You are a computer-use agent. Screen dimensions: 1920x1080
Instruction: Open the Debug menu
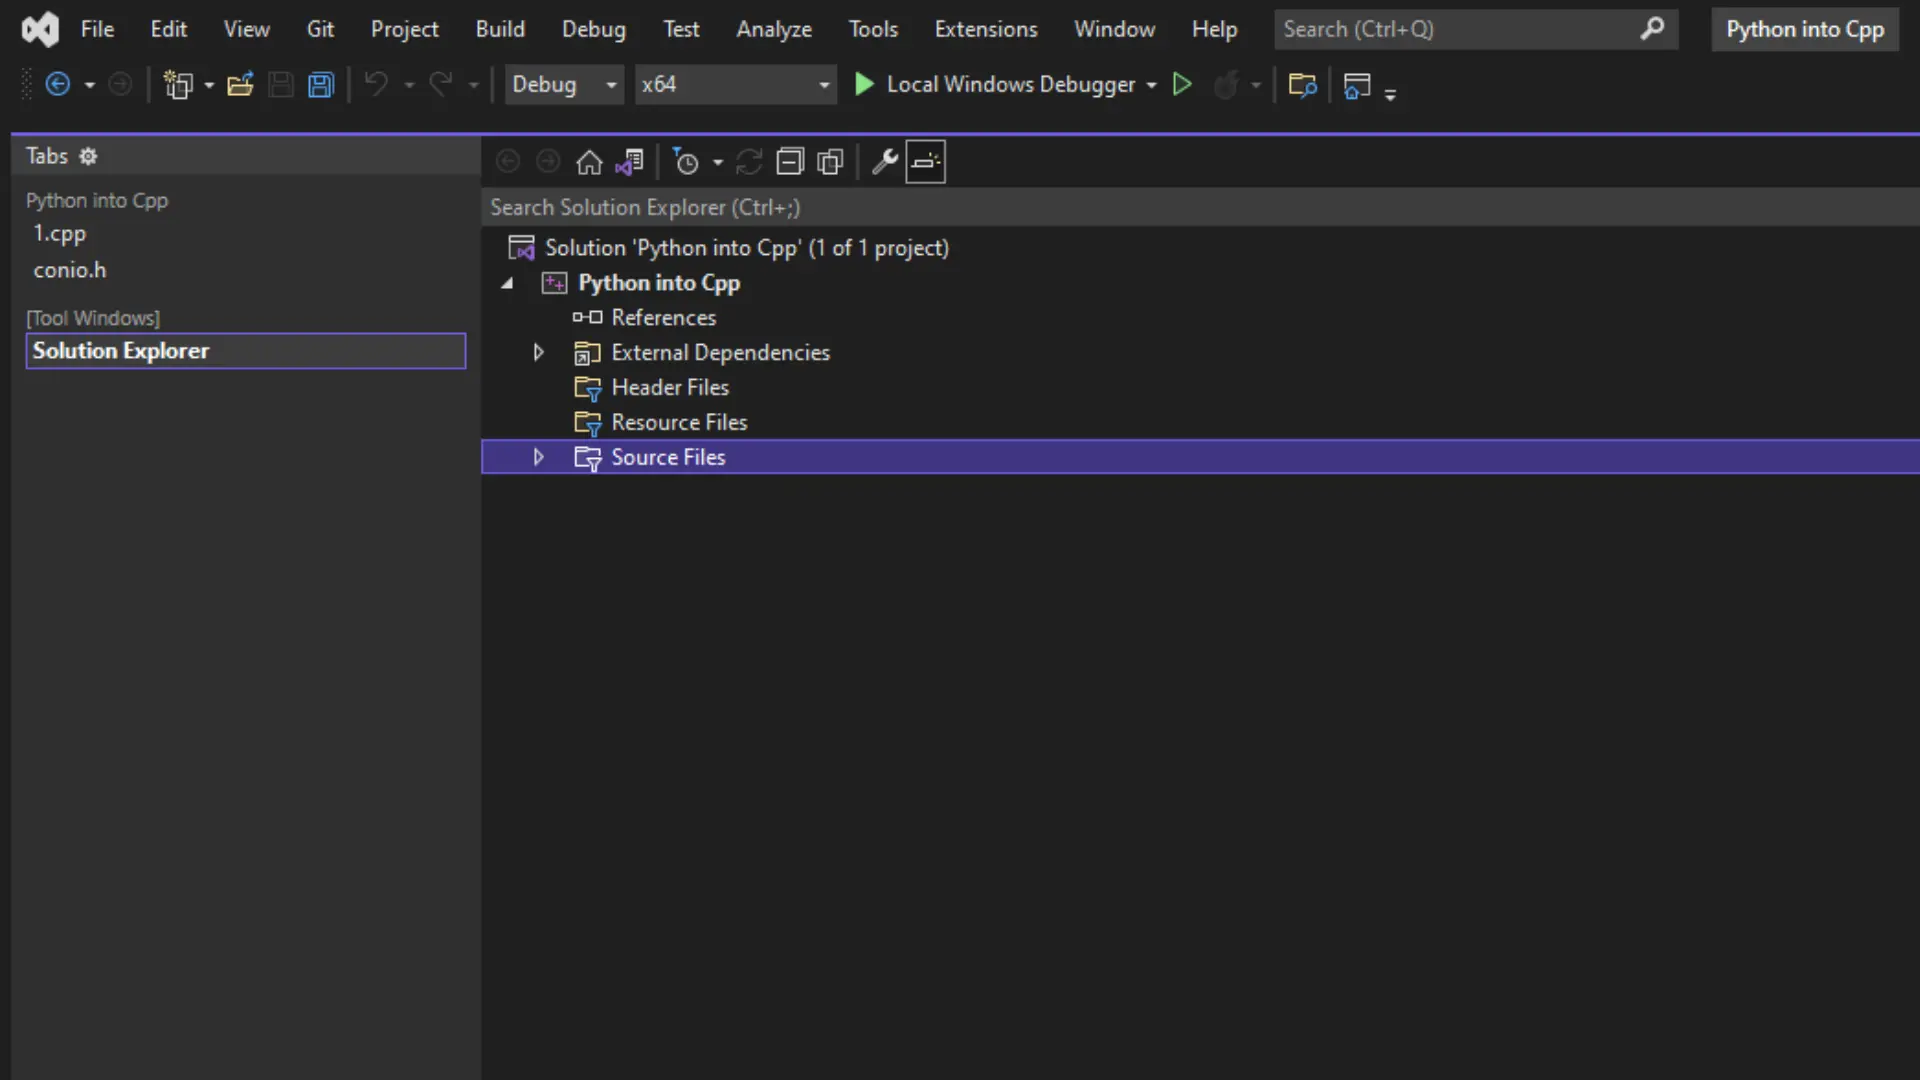(593, 30)
